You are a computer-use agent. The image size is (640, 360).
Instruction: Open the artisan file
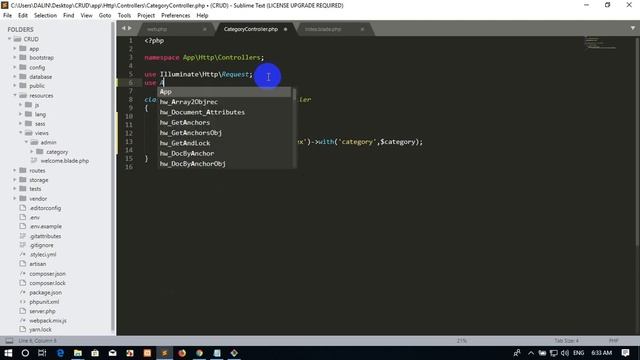(38, 264)
